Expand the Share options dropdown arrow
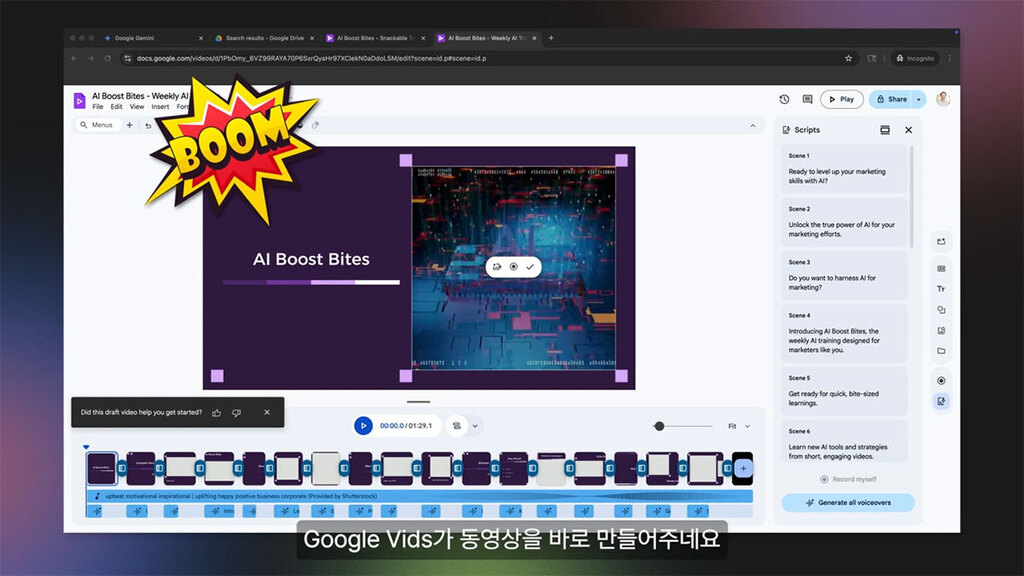The image size is (1024, 576). click(x=919, y=99)
